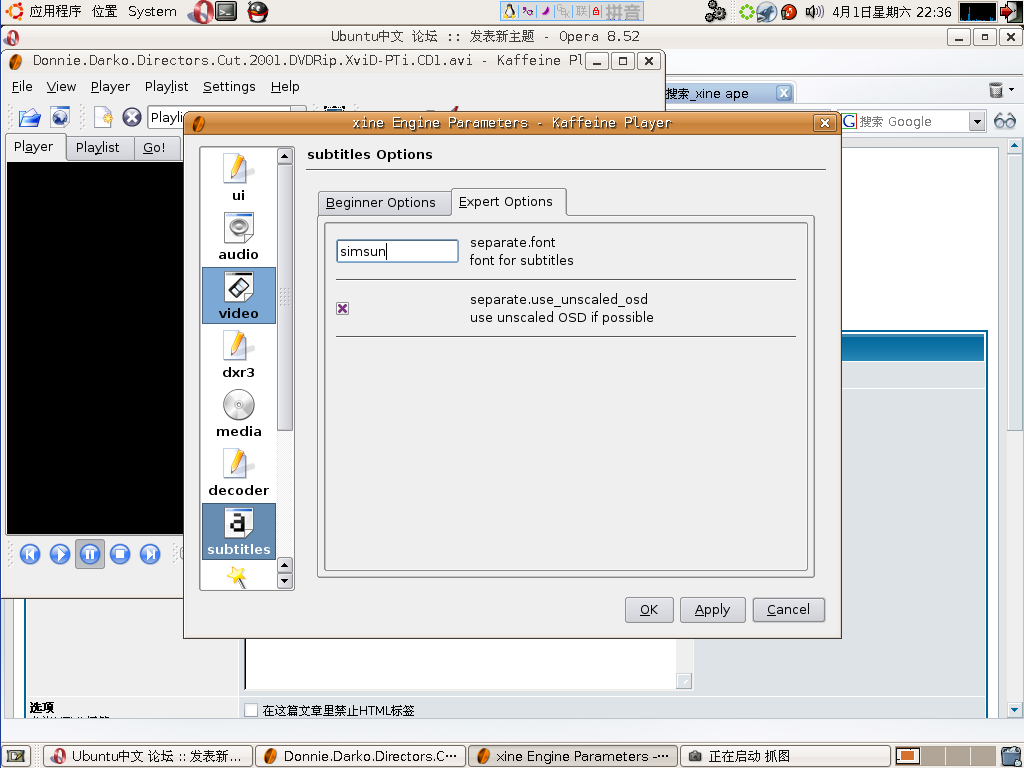1024x768 pixels.
Task: Click the show desktop icon on the bottom panel
Action: click(x=16, y=756)
